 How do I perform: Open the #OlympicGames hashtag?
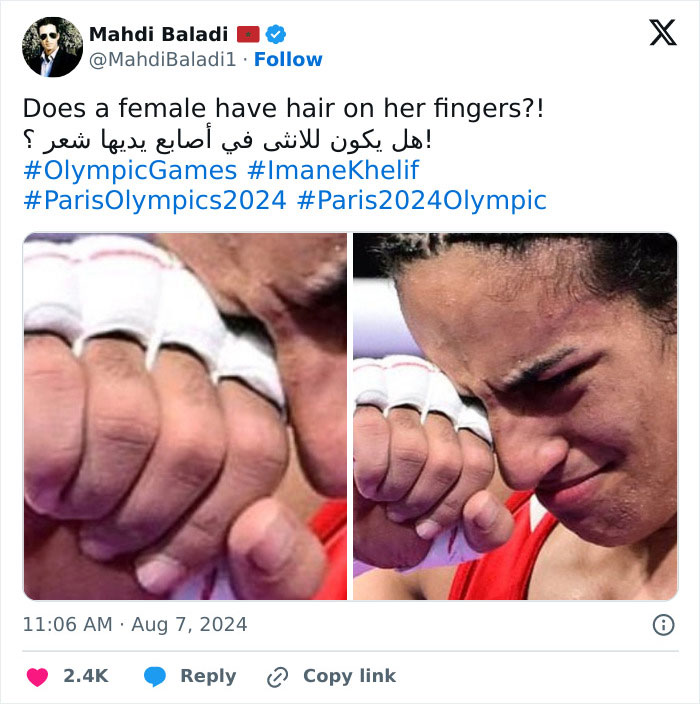point(130,170)
